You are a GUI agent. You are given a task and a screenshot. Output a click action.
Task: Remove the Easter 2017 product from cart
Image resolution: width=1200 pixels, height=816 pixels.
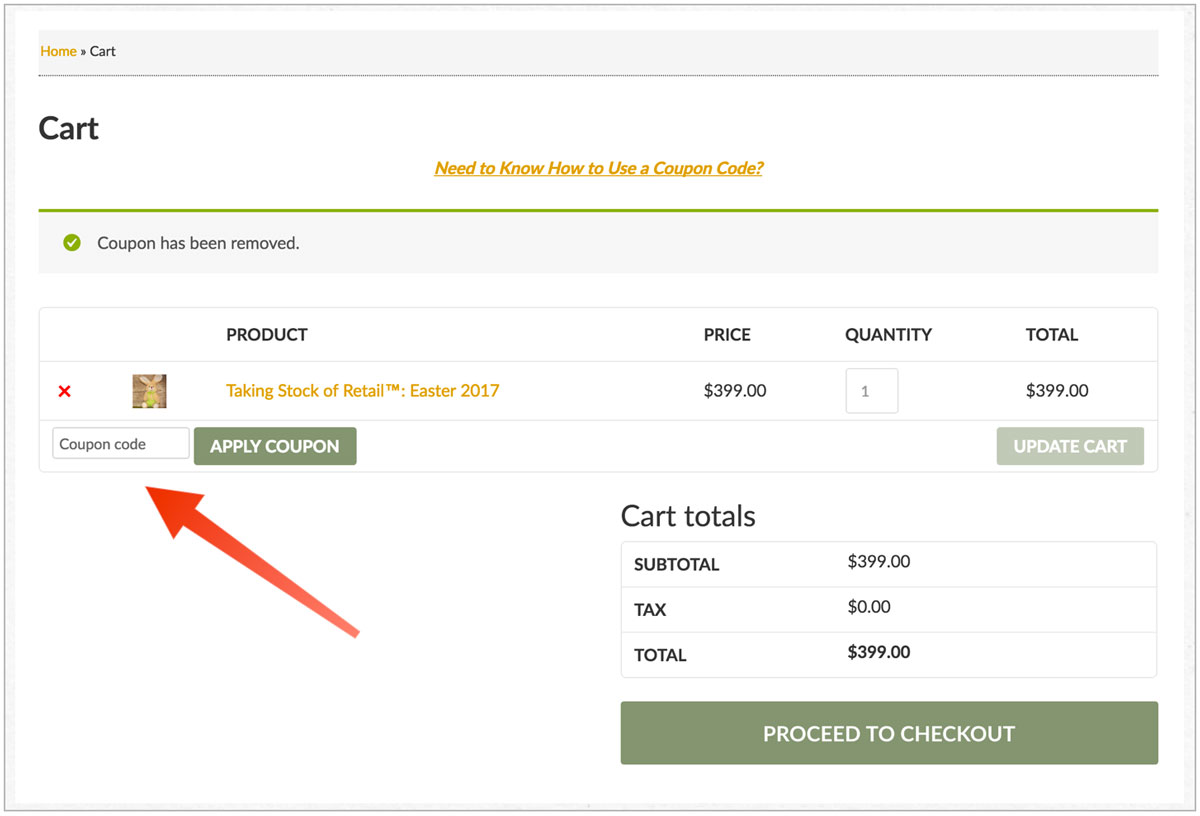pyautogui.click(x=64, y=391)
